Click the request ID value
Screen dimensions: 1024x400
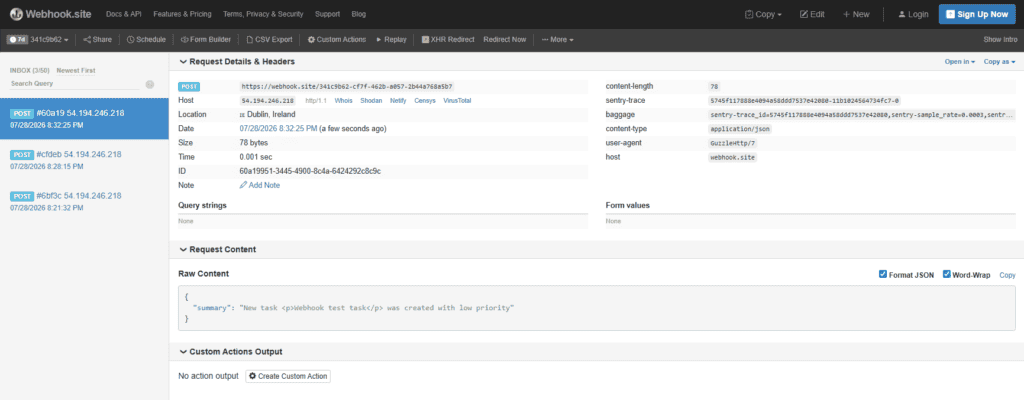point(310,171)
